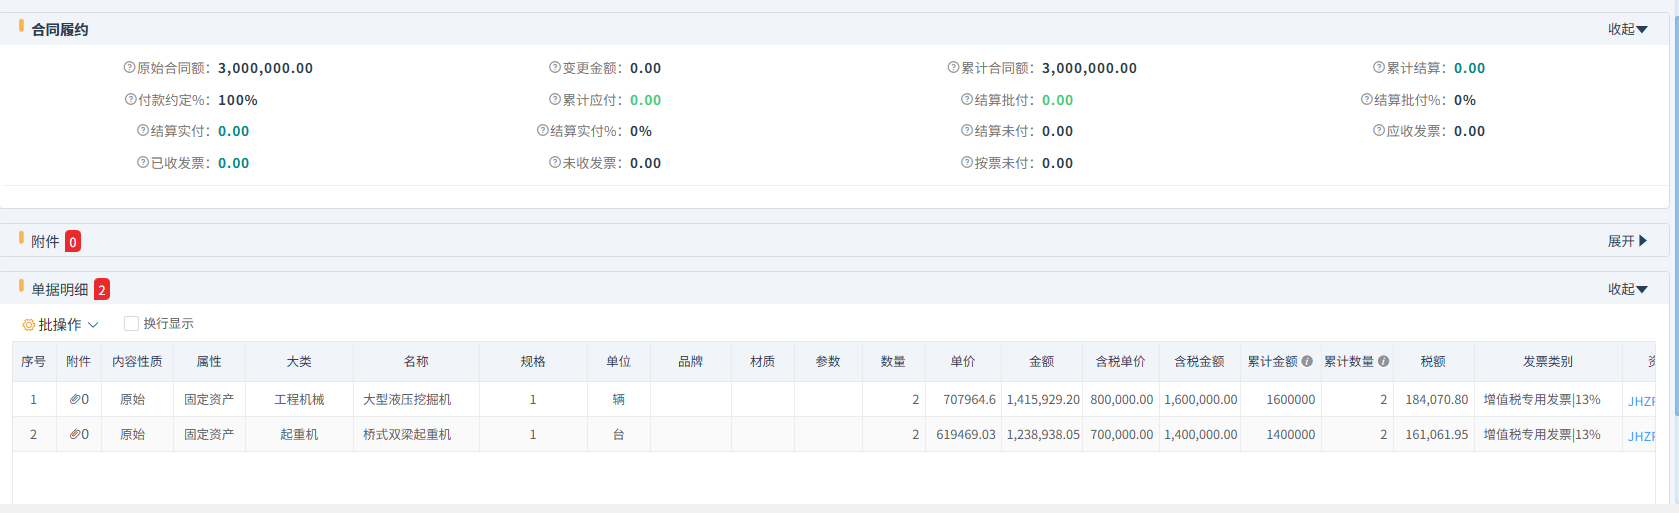Collapse the 单据明细 section
This screenshot has height=513, width=1679.
[1627, 289]
